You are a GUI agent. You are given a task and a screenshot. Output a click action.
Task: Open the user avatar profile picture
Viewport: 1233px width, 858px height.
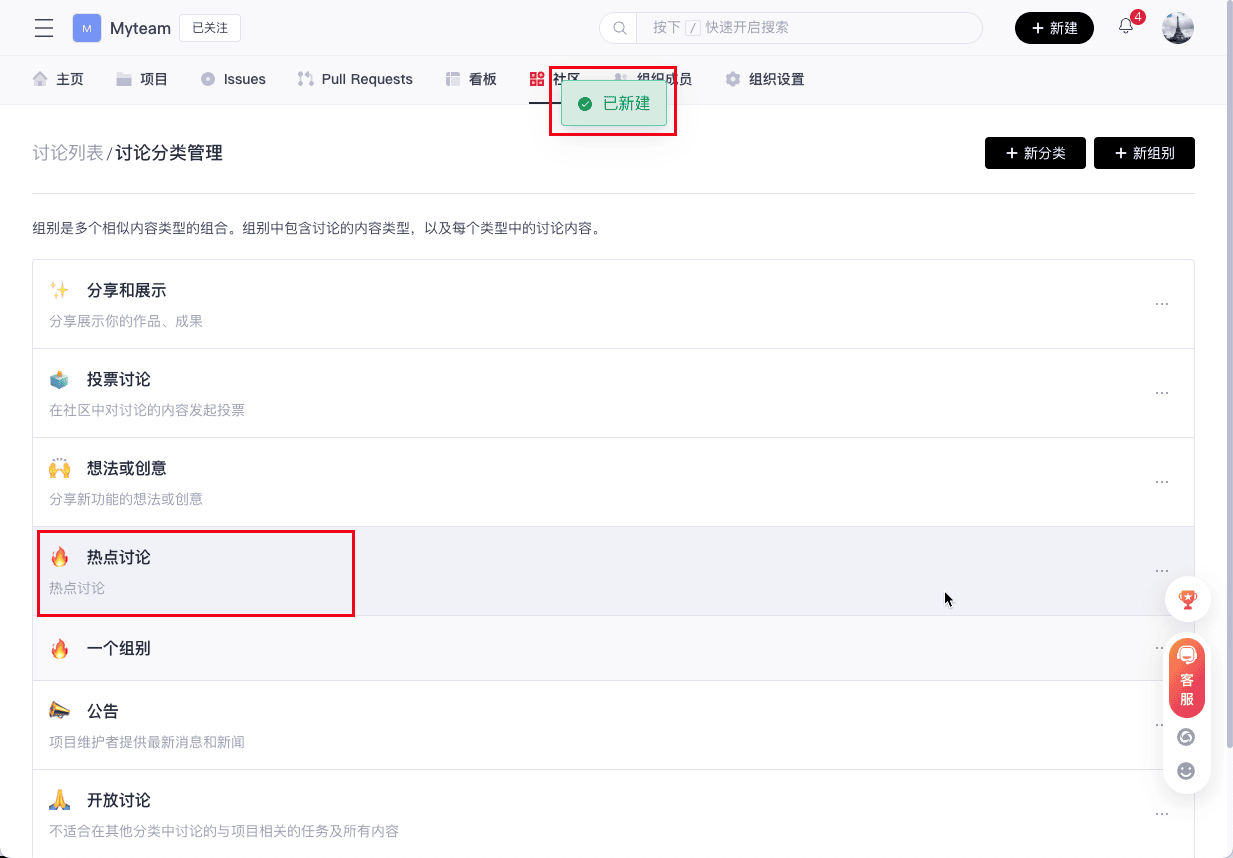1177,28
